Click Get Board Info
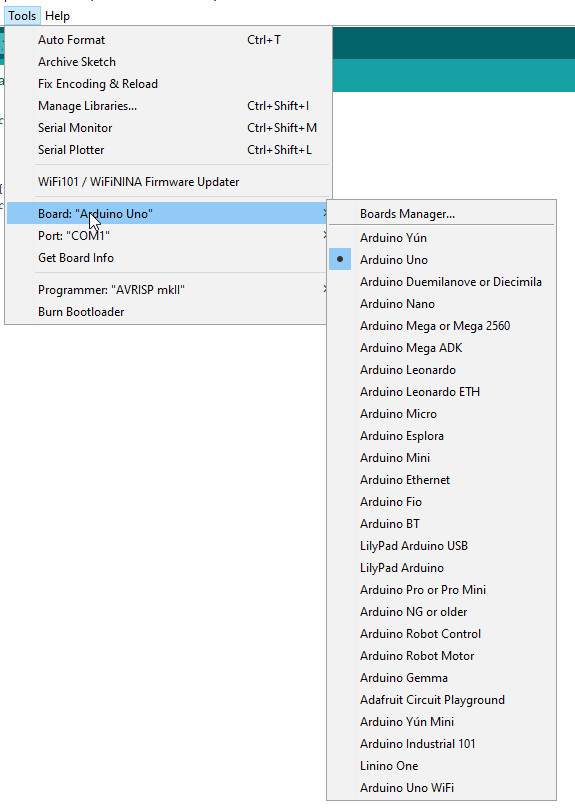This screenshot has height=811, width=575. (x=167, y=258)
